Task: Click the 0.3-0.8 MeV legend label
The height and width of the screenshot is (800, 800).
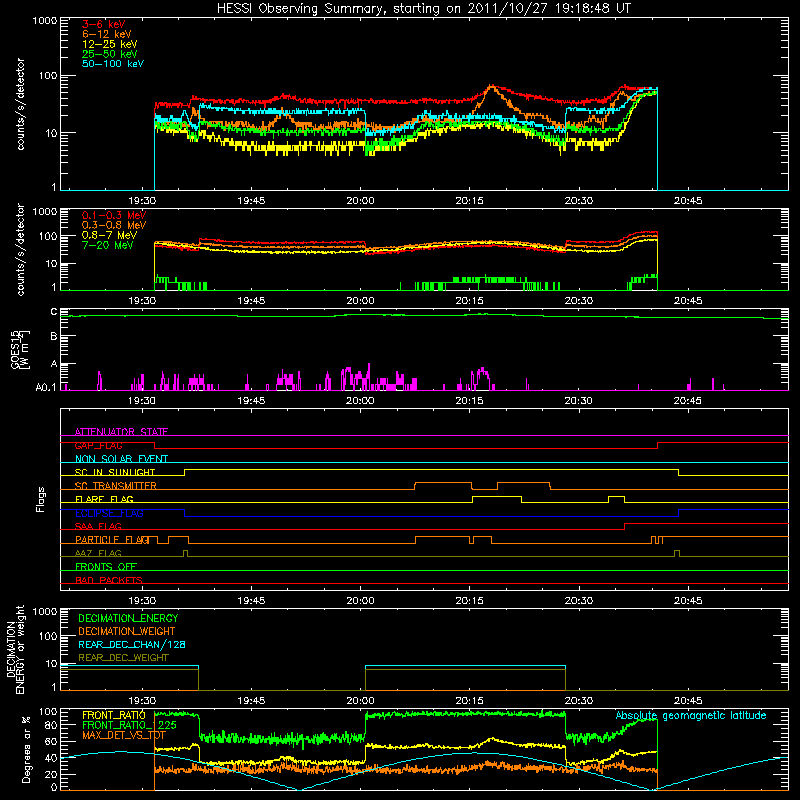Action: [114, 226]
